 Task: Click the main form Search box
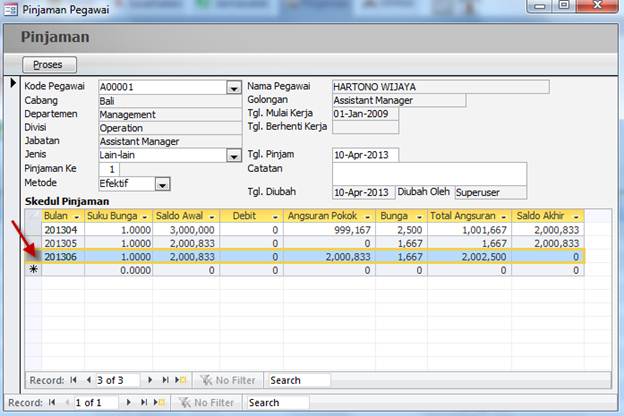click(x=277, y=402)
